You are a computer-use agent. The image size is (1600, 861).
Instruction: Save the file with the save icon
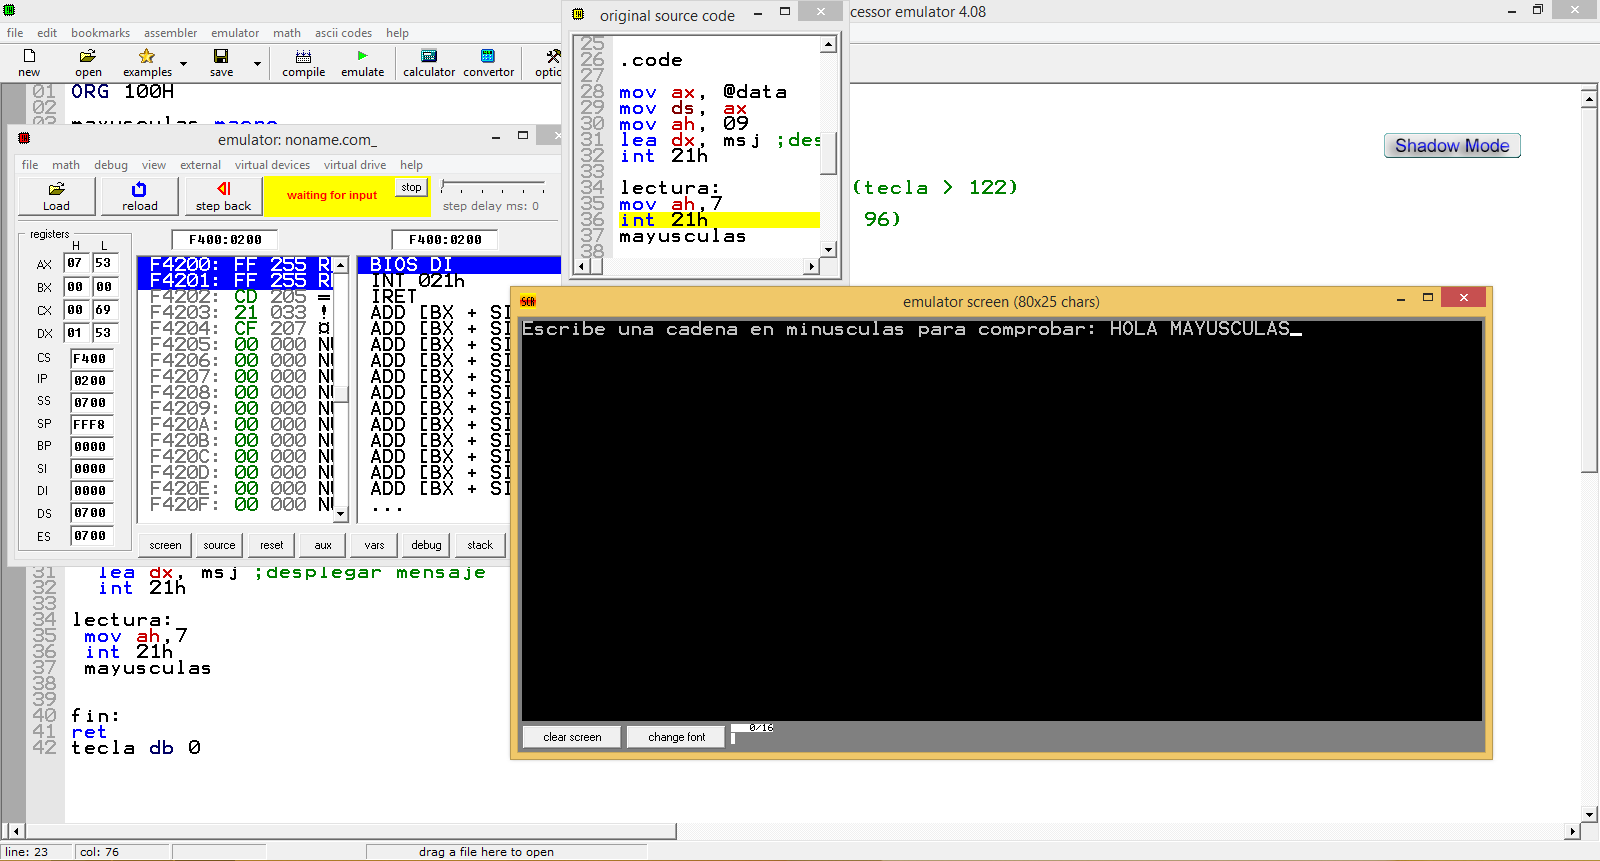221,62
